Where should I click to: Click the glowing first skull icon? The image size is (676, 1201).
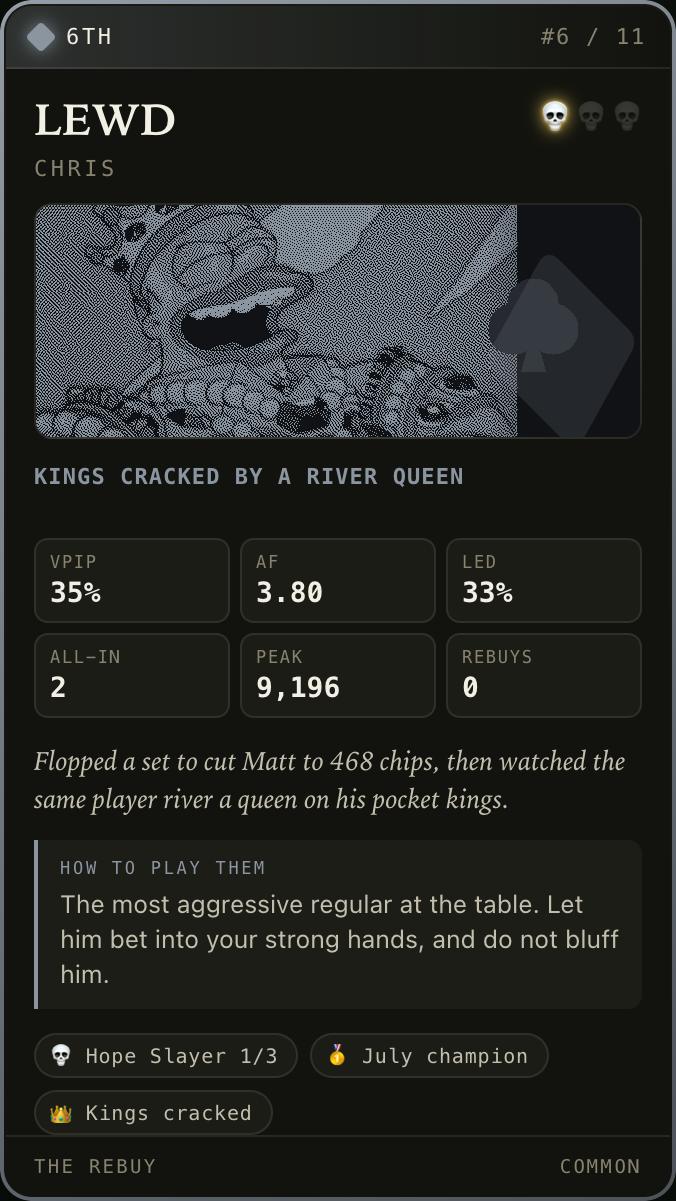coord(555,117)
